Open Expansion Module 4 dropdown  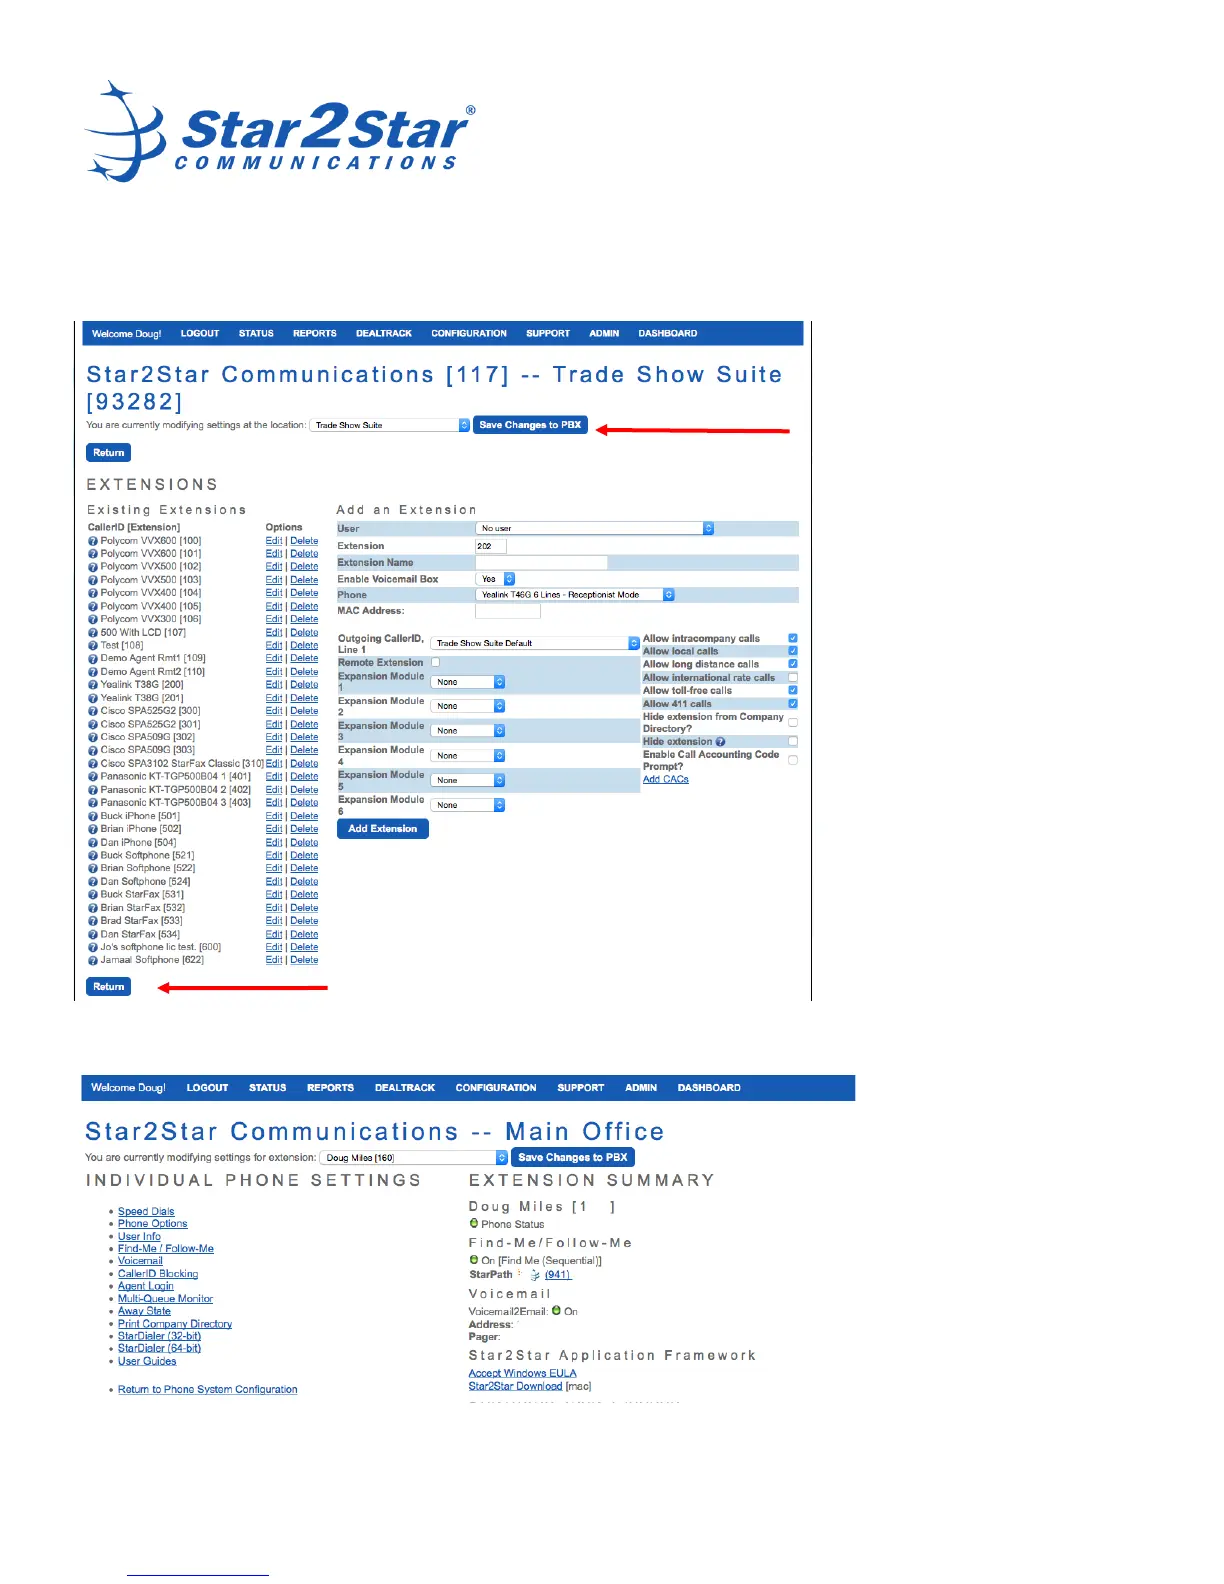[x=468, y=756]
